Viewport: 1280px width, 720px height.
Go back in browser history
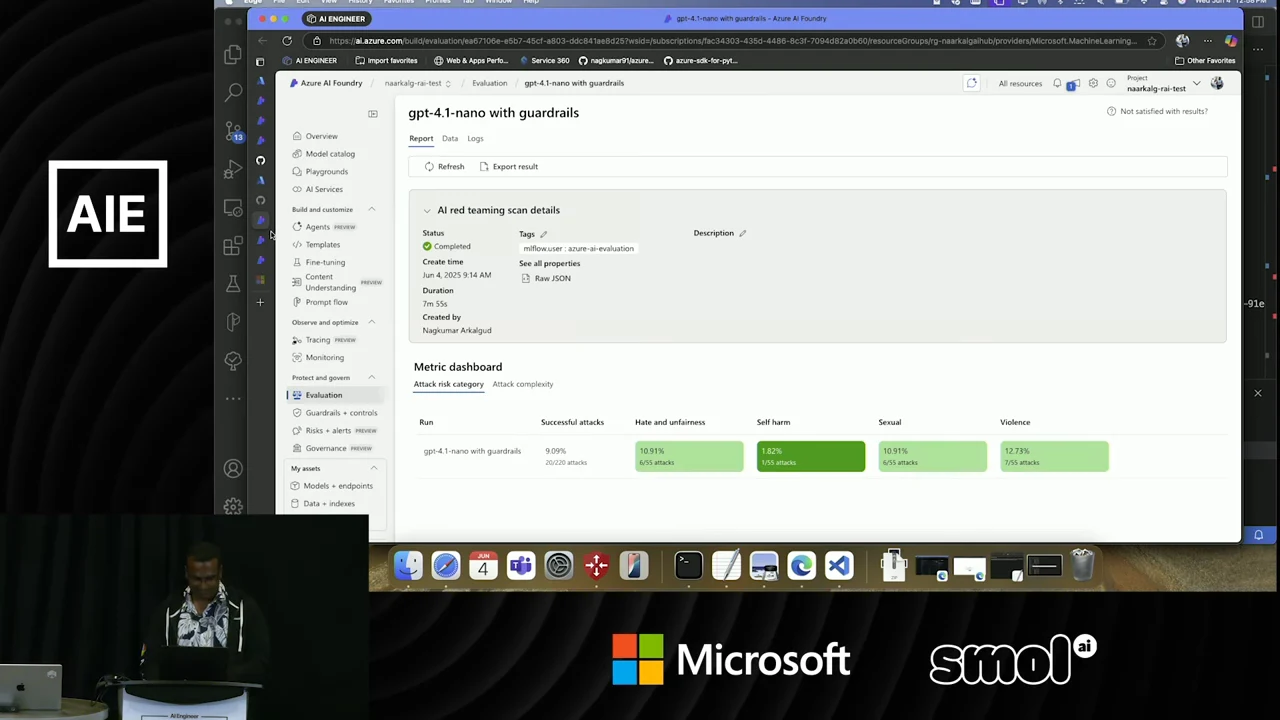point(262,41)
